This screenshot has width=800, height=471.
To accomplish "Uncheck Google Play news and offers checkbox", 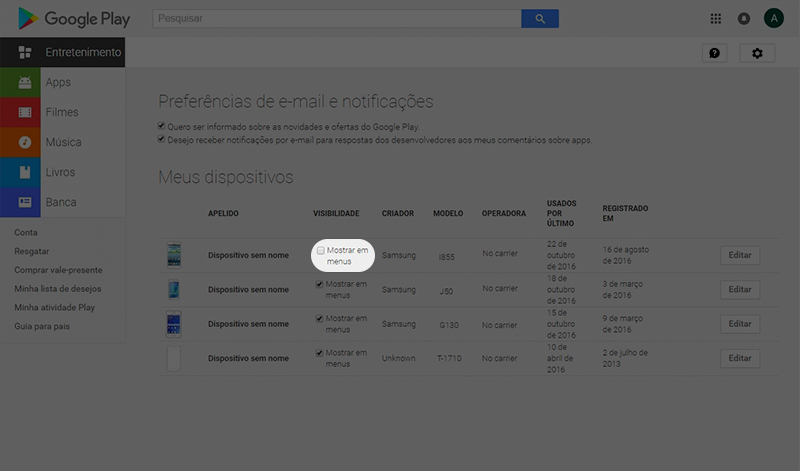I will pyautogui.click(x=162, y=126).
